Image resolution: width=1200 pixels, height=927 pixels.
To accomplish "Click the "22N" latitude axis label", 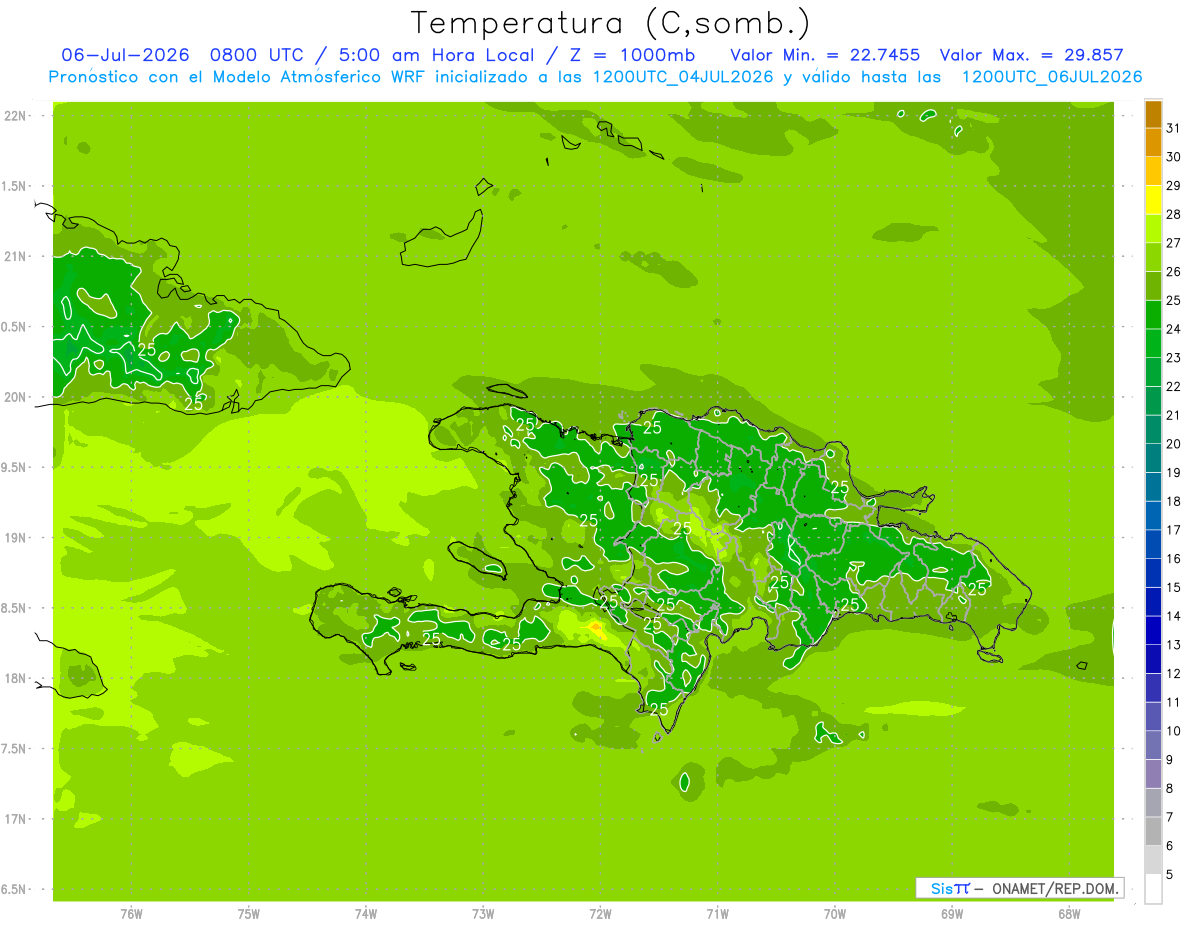I will [17, 116].
